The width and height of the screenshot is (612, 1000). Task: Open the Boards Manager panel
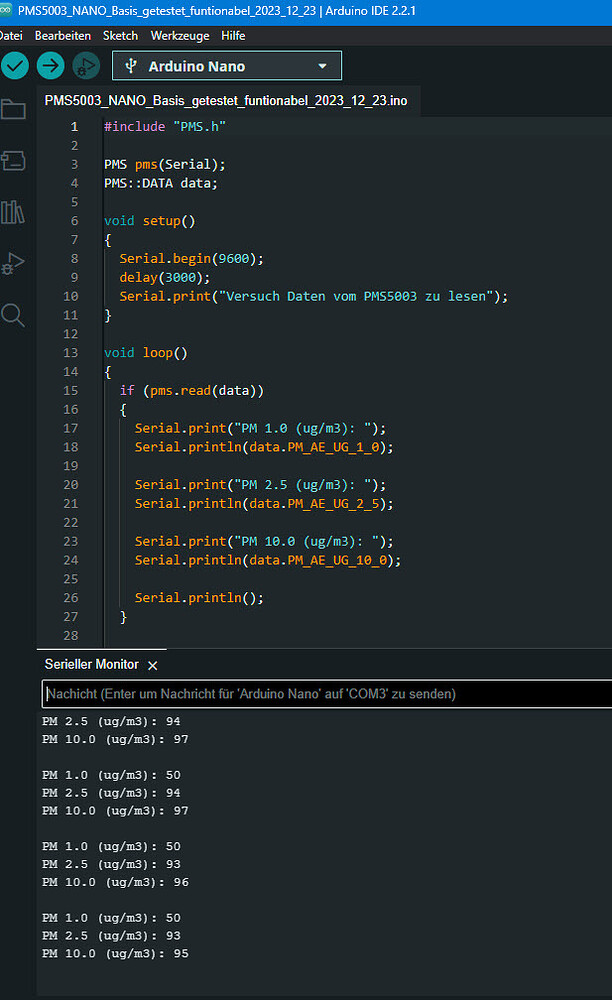13,161
